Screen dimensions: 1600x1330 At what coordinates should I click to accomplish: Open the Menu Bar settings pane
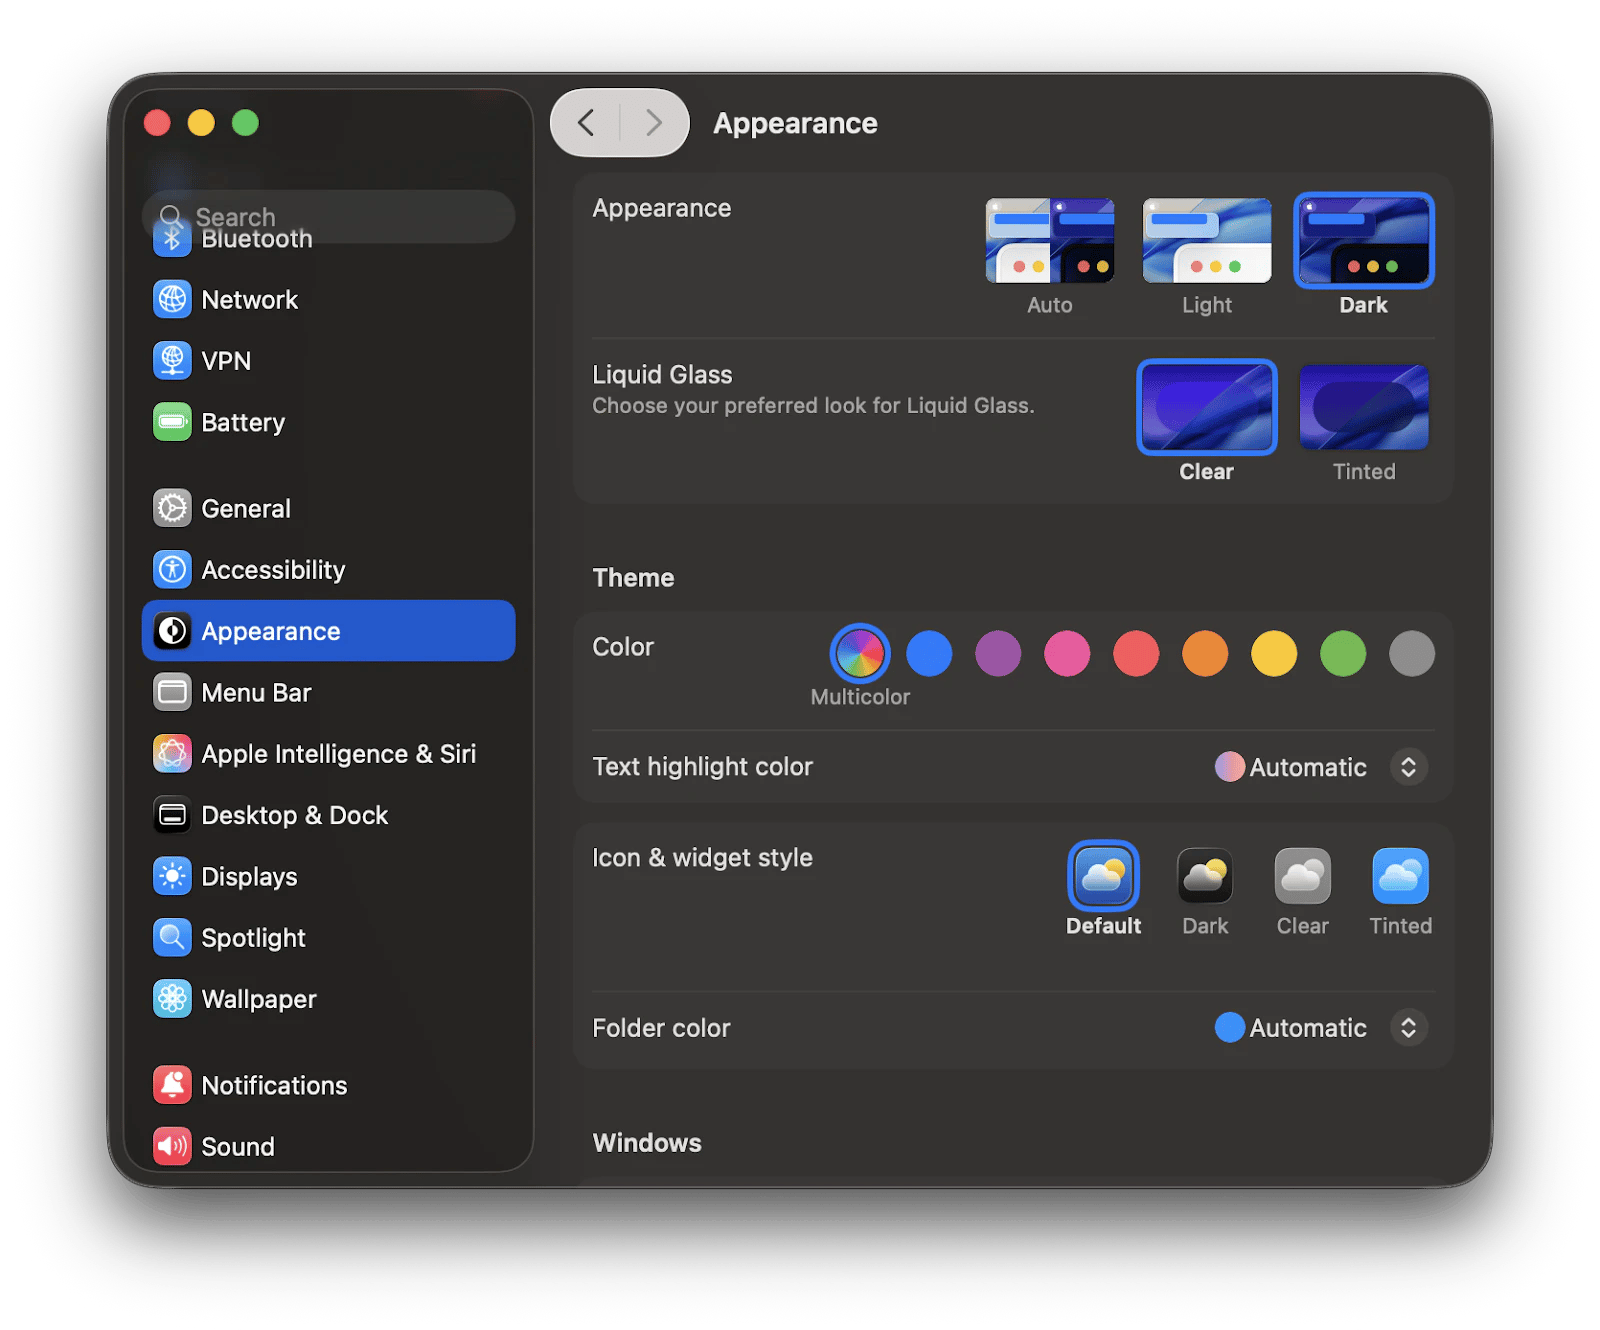pos(257,693)
